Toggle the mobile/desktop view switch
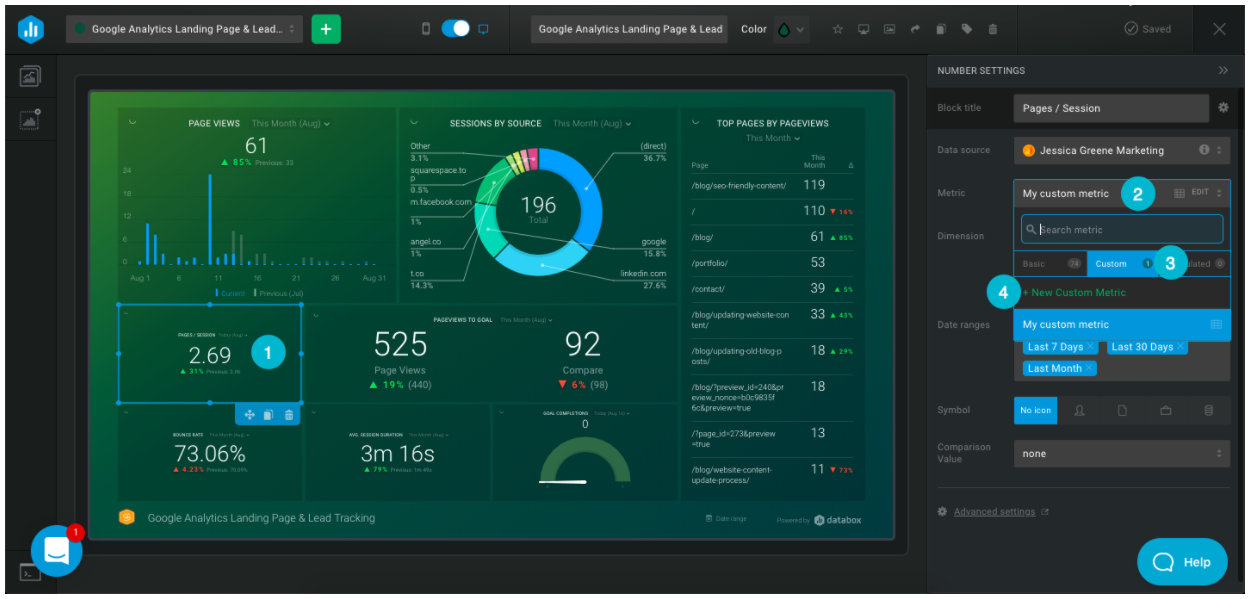This screenshot has width=1251, height=599. pyautogui.click(x=455, y=29)
